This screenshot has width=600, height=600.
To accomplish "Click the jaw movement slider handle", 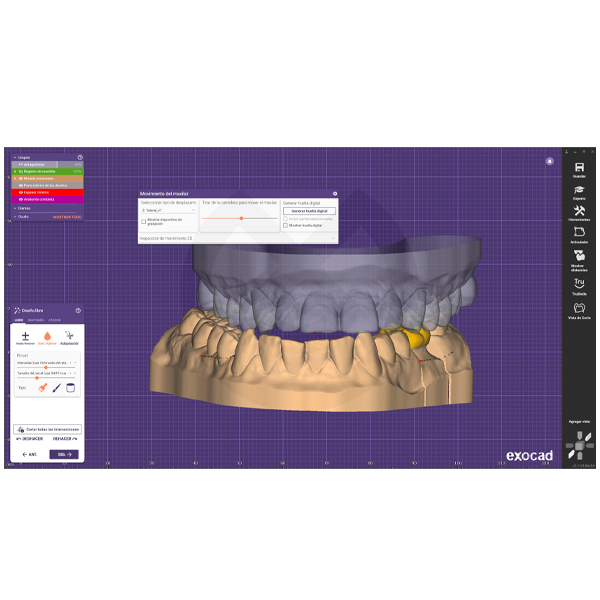I will pos(241,218).
